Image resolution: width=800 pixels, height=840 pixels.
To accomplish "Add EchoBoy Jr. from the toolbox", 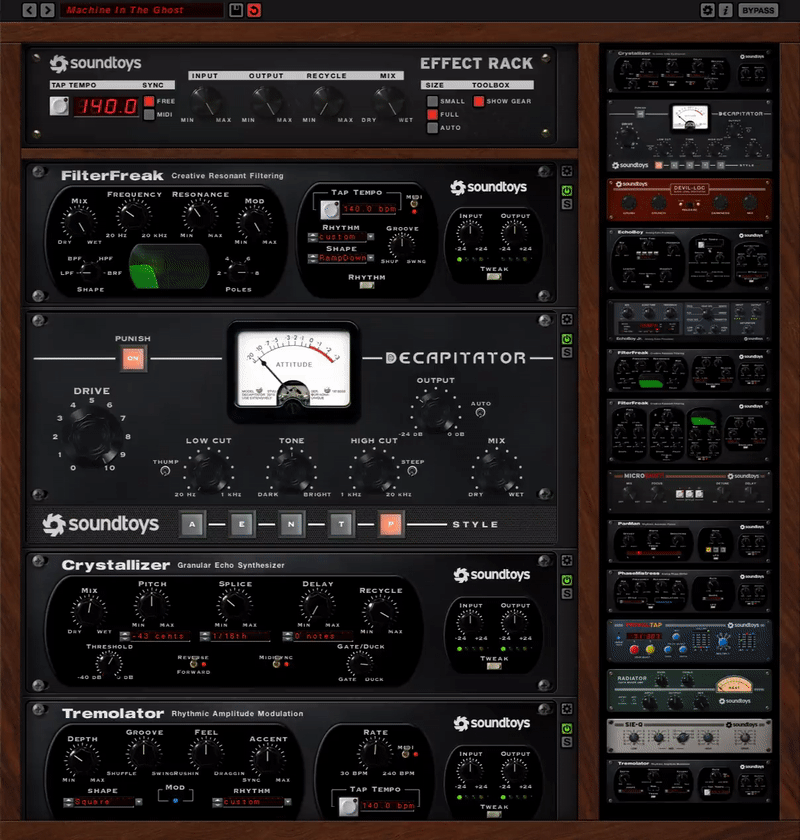I will click(x=689, y=320).
